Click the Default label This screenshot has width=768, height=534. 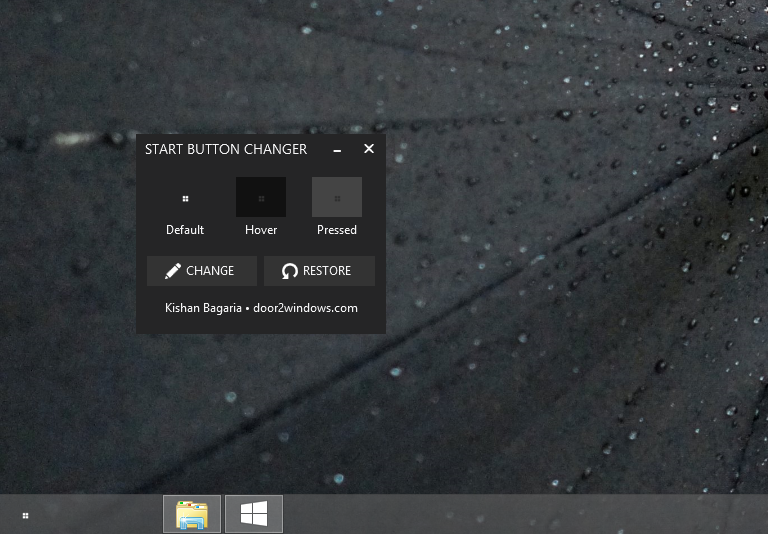click(x=185, y=230)
